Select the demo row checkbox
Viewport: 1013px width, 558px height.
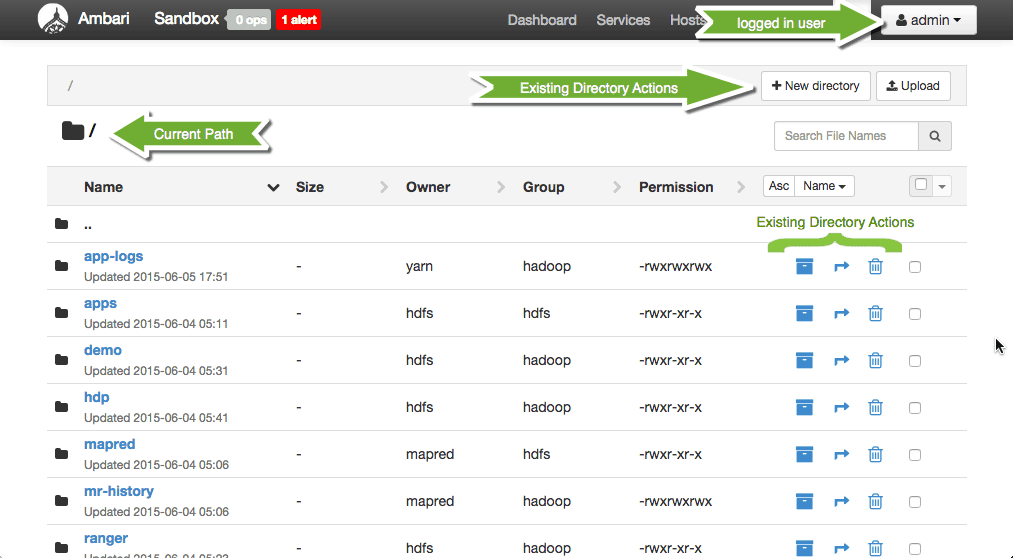pyautogui.click(x=915, y=361)
